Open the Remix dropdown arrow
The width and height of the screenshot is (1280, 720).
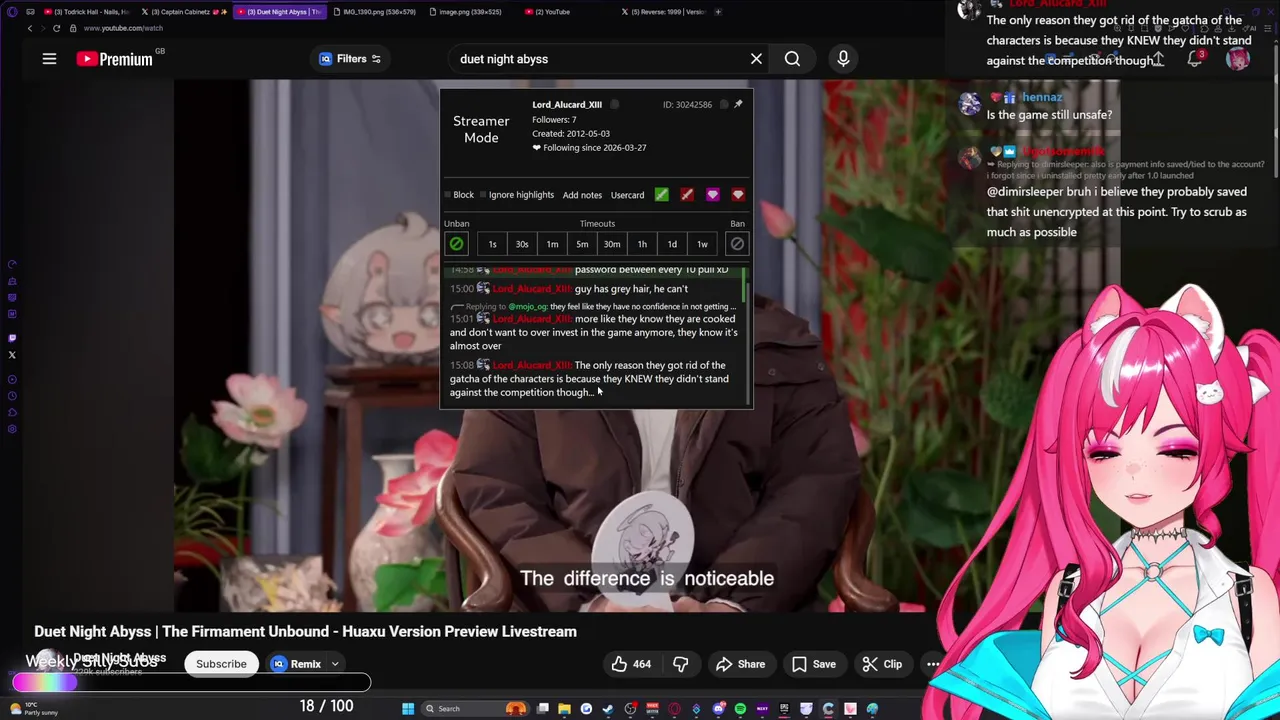tap(335, 664)
